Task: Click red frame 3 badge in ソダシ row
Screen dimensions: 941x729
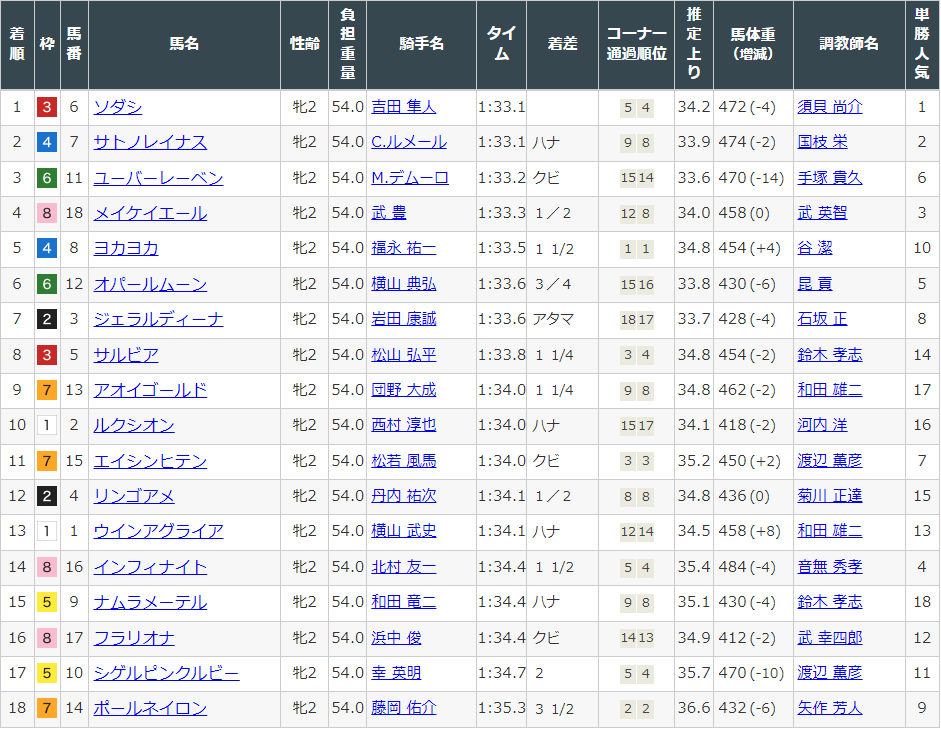Action: (x=47, y=107)
